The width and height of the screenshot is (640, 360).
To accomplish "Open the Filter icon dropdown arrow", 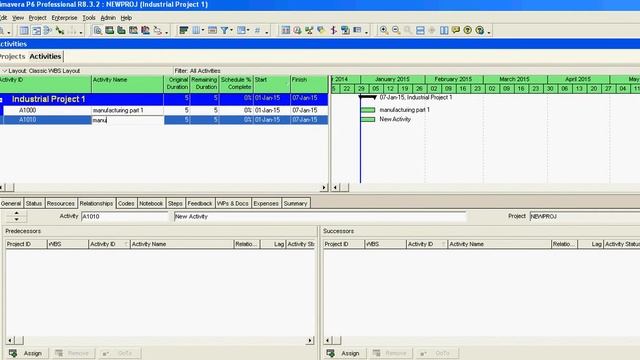I will [231, 30].
